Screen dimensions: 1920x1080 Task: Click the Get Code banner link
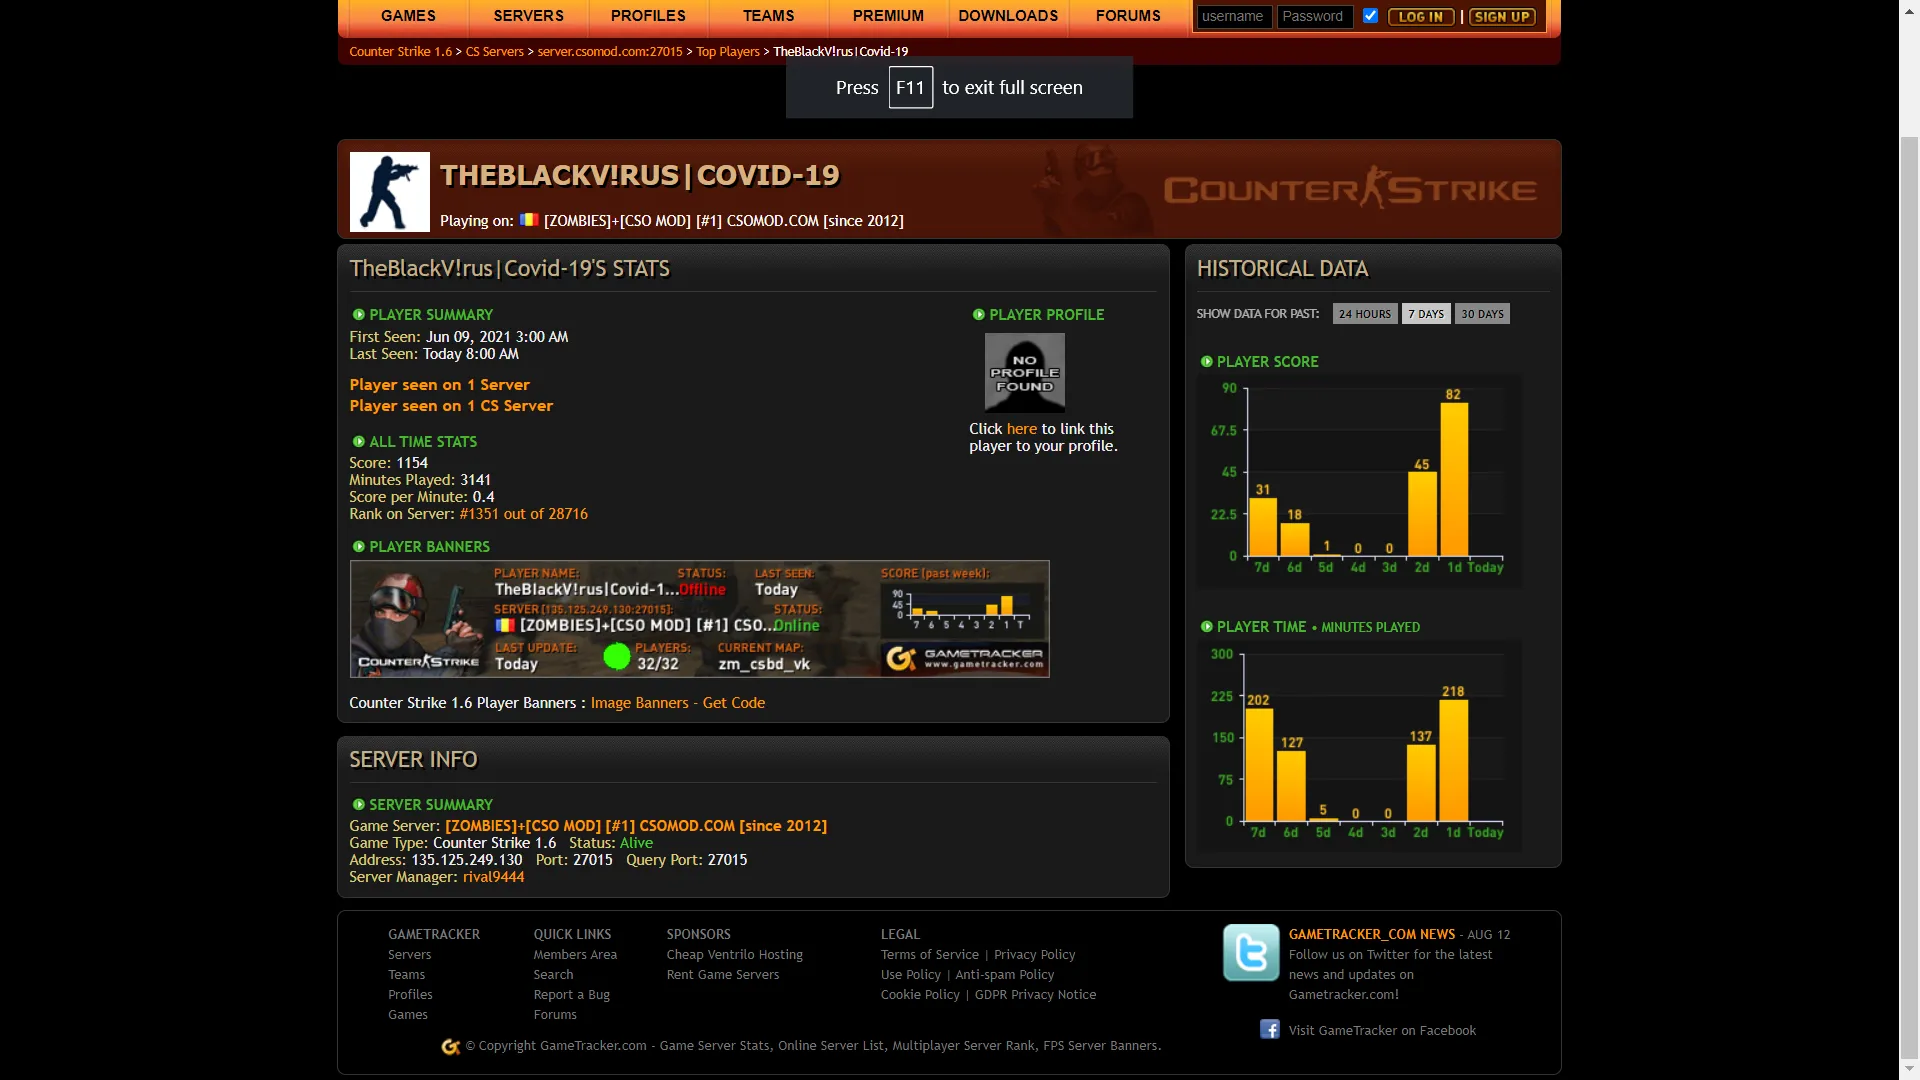coord(733,703)
